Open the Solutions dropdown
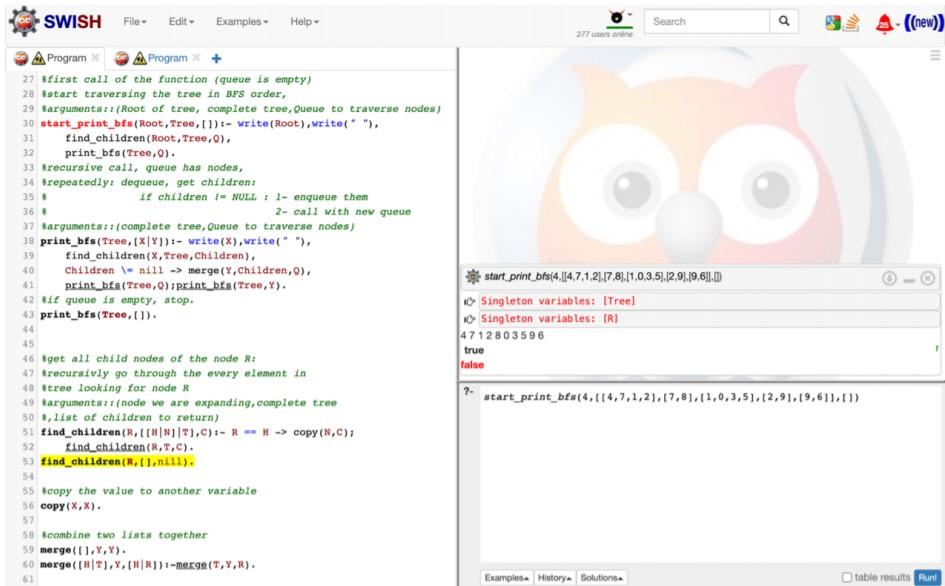 (601, 578)
